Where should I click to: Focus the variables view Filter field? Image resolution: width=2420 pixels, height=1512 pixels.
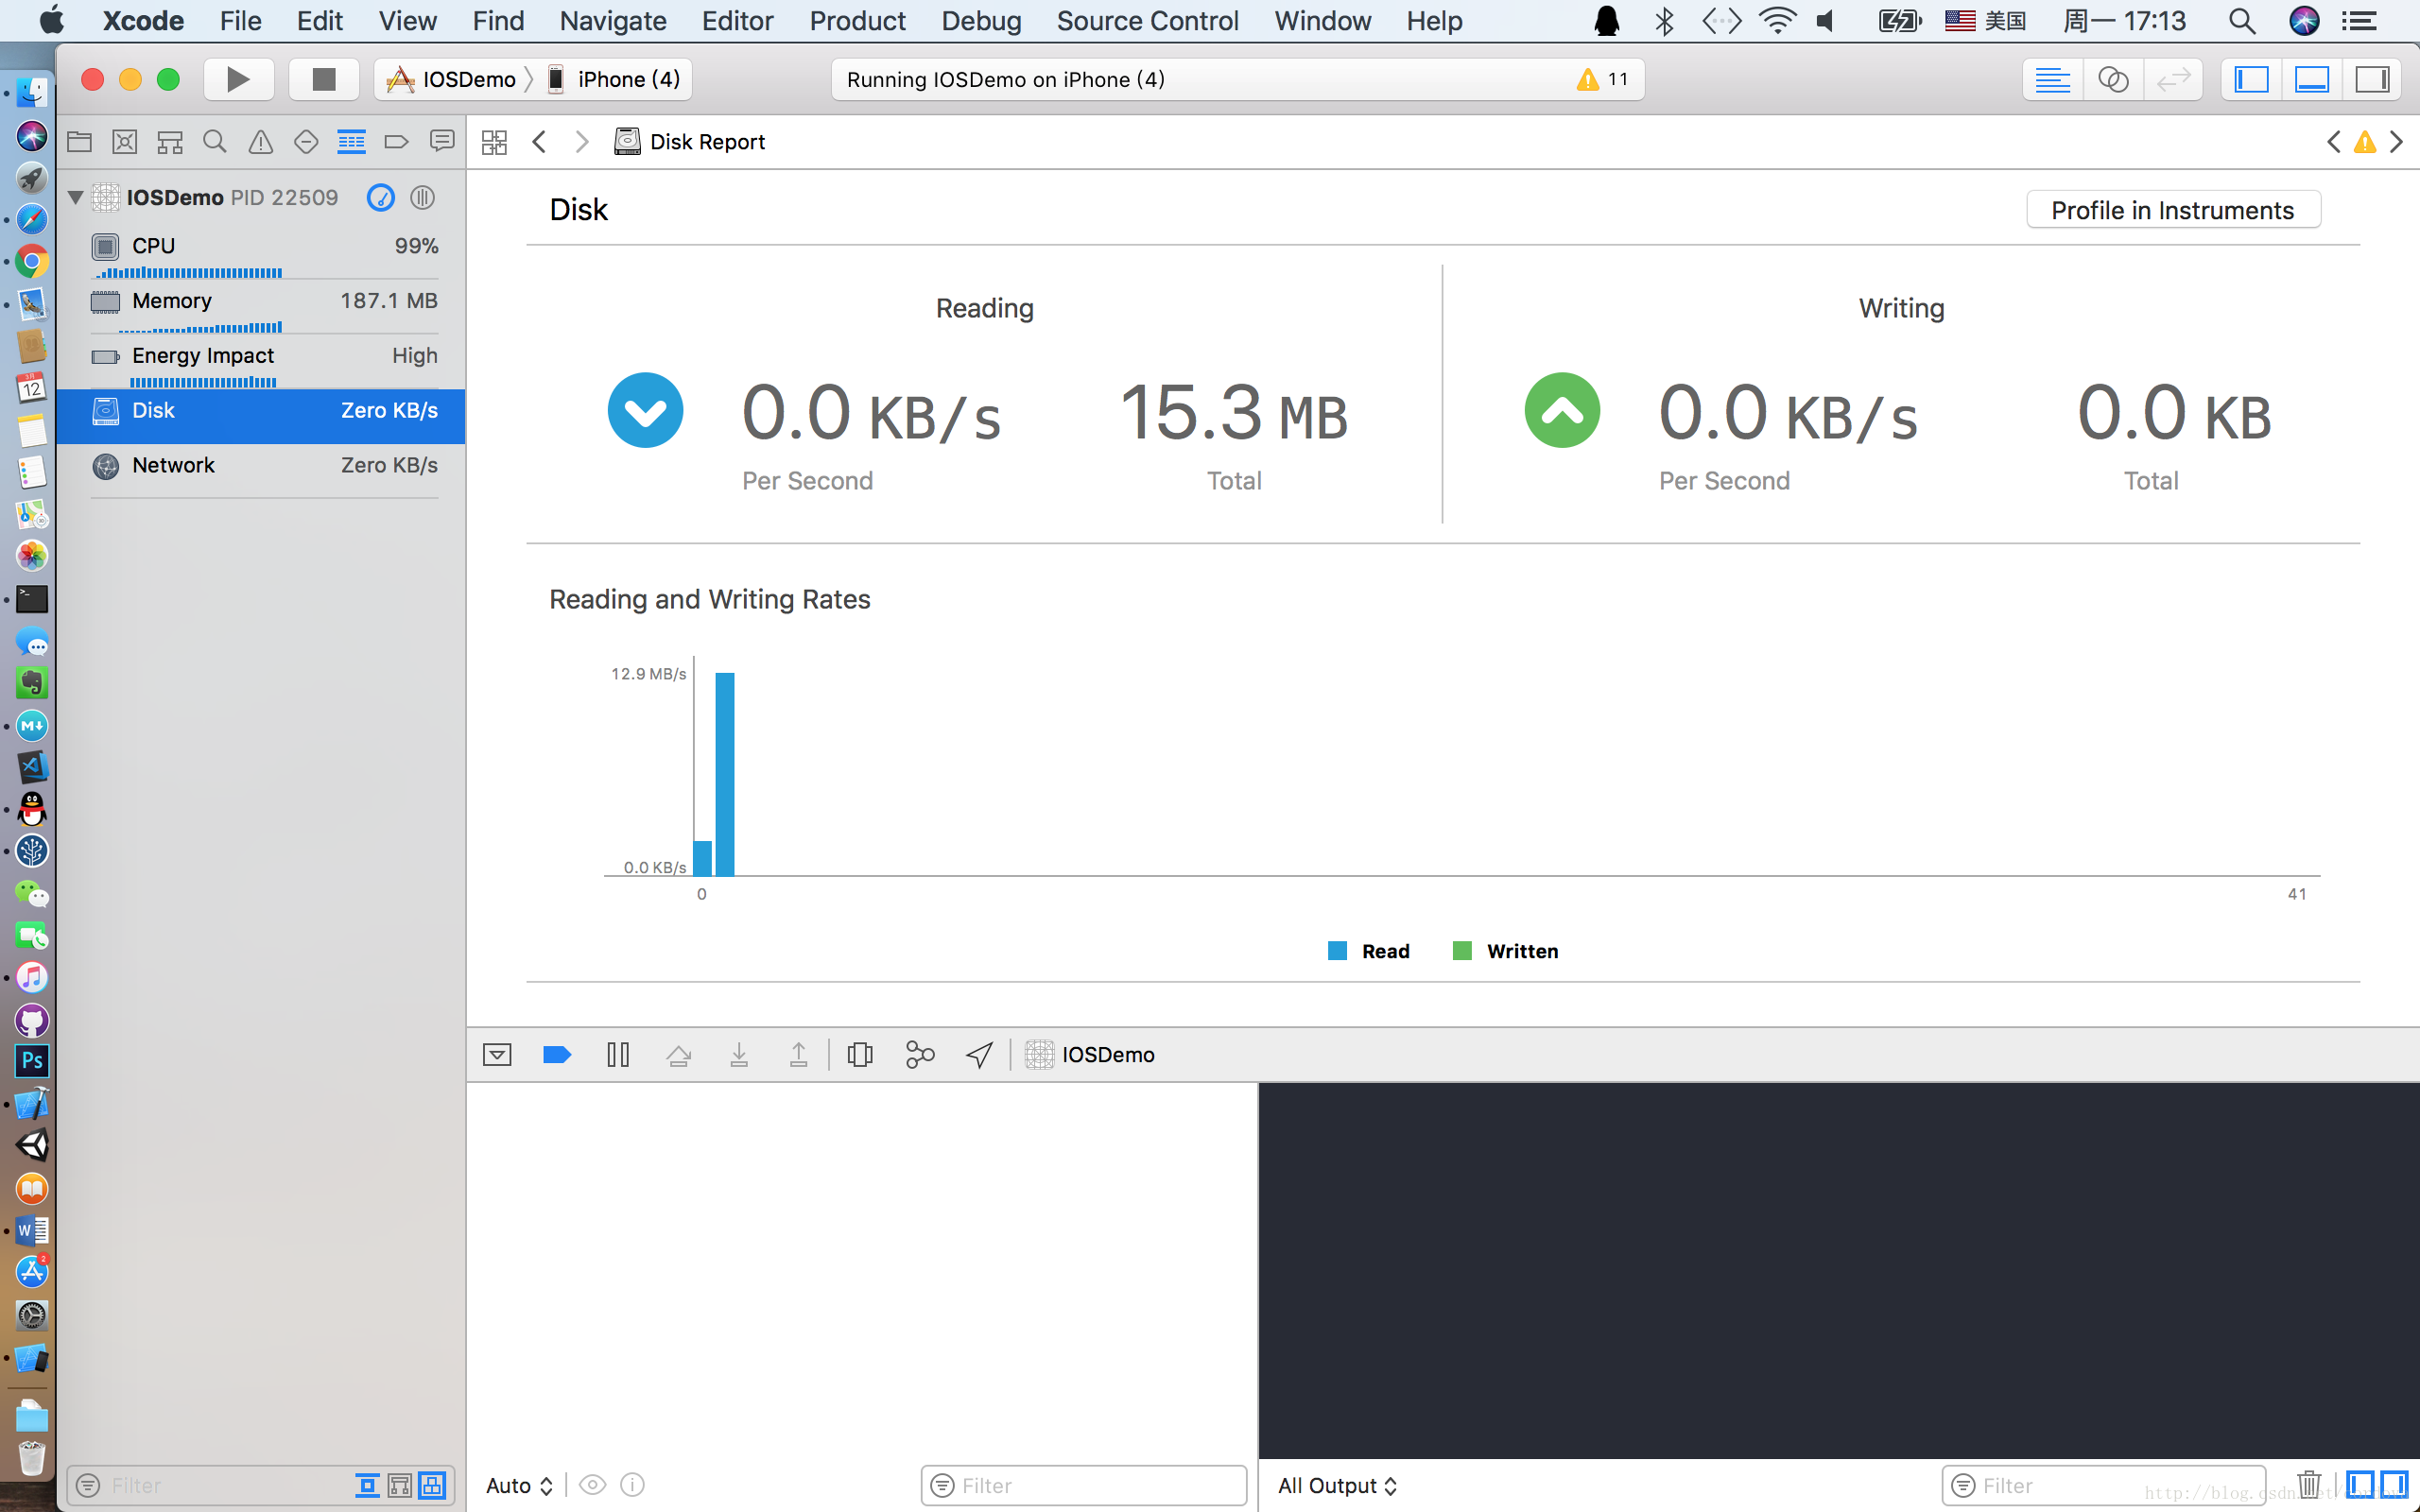[x=1084, y=1486]
